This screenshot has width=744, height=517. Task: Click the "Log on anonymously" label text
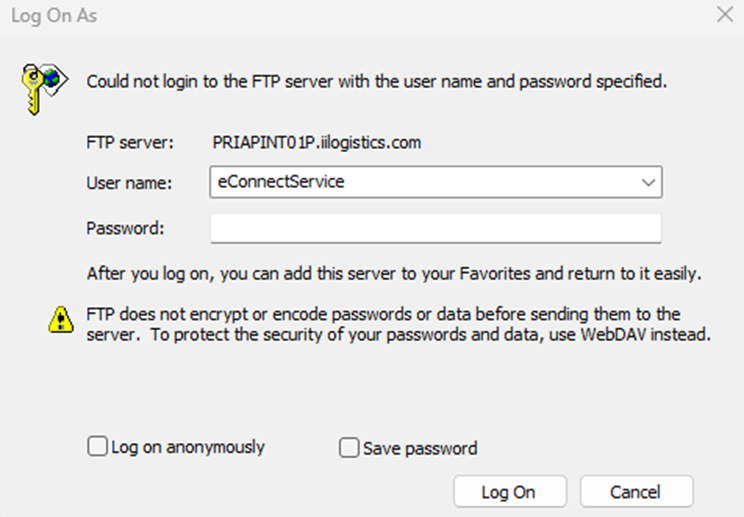tap(188, 447)
